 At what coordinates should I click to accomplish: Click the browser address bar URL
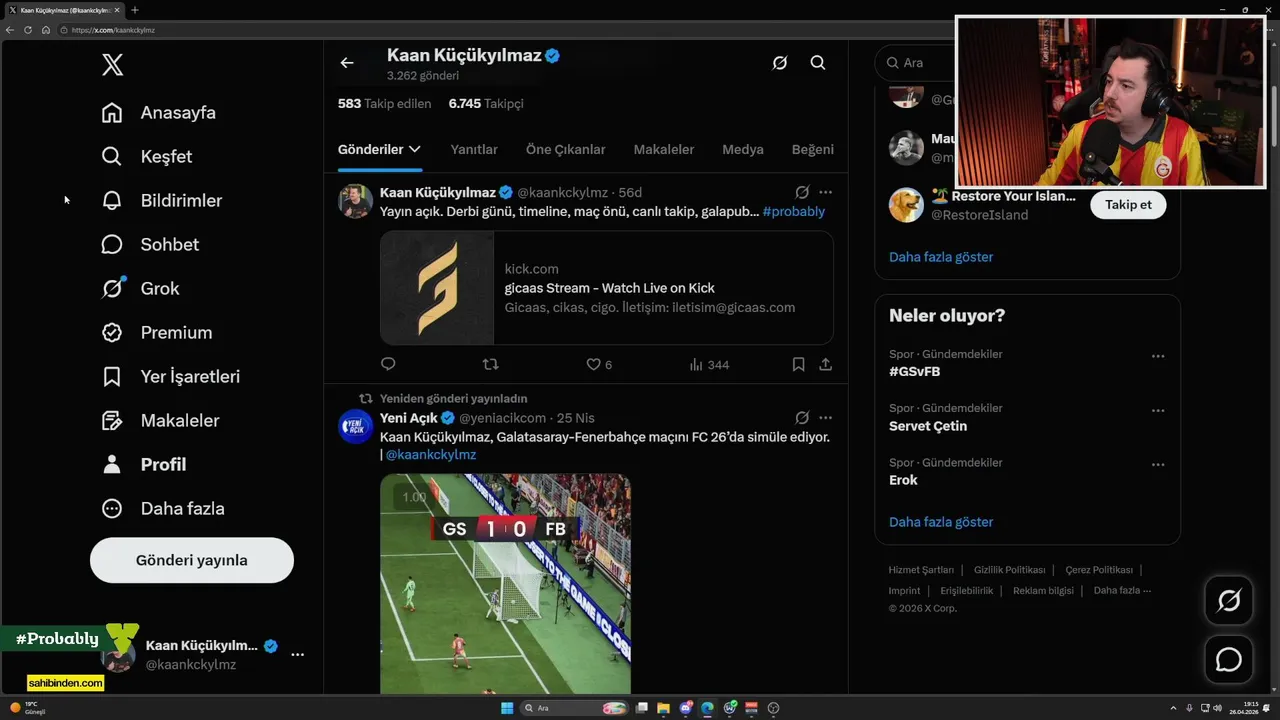(x=113, y=30)
